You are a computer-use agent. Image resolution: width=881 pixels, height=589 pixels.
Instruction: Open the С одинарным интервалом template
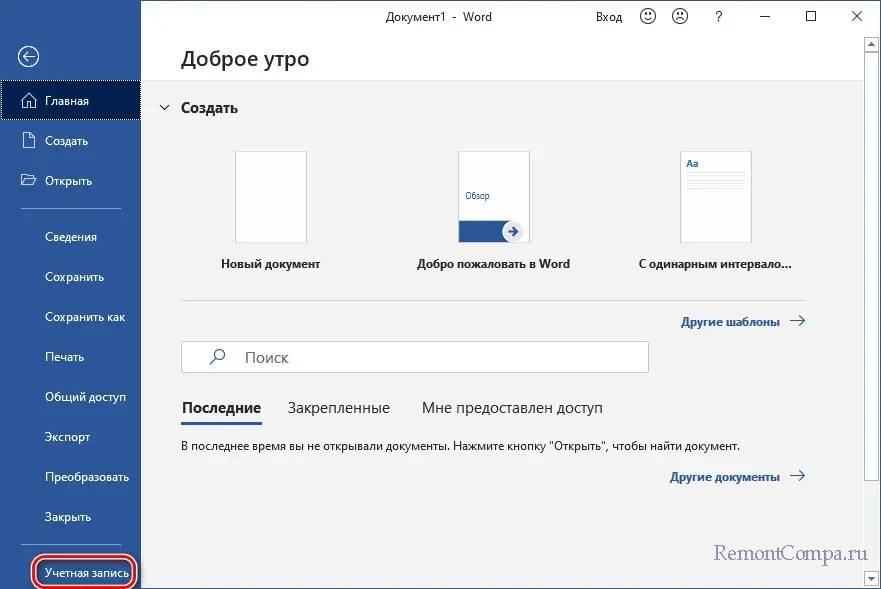[x=715, y=197]
